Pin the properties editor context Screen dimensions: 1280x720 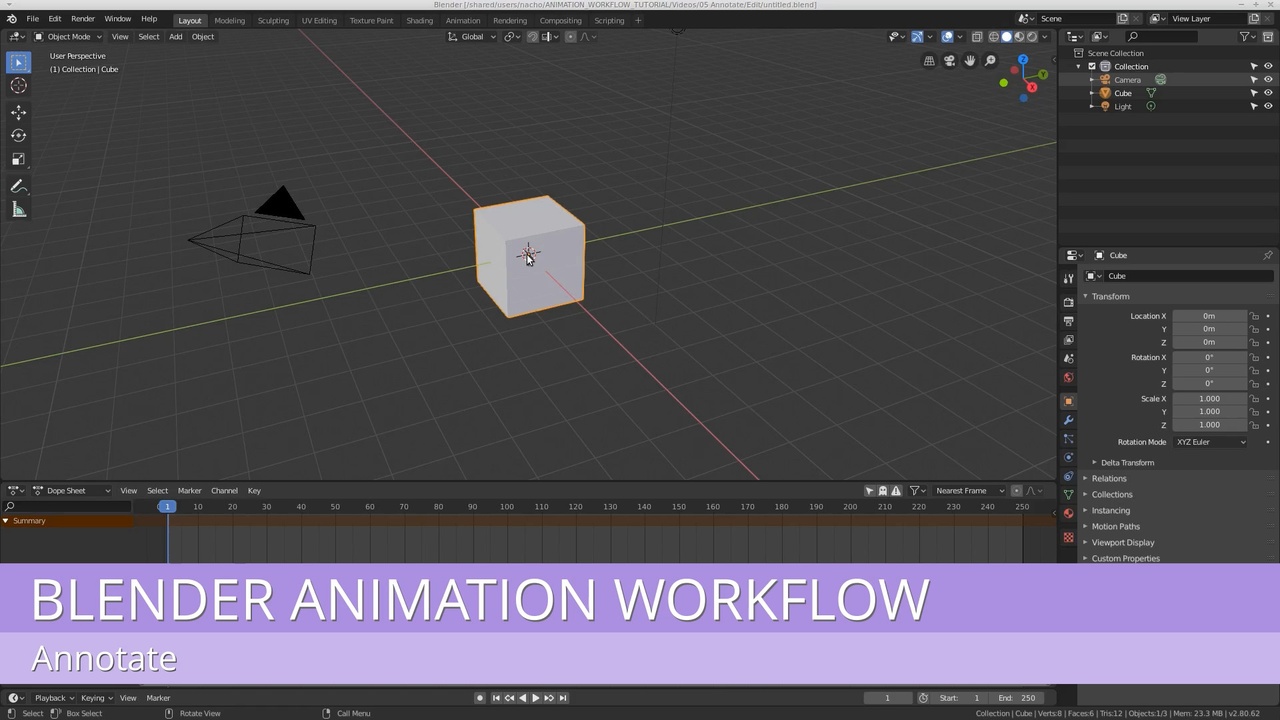coord(1267,255)
